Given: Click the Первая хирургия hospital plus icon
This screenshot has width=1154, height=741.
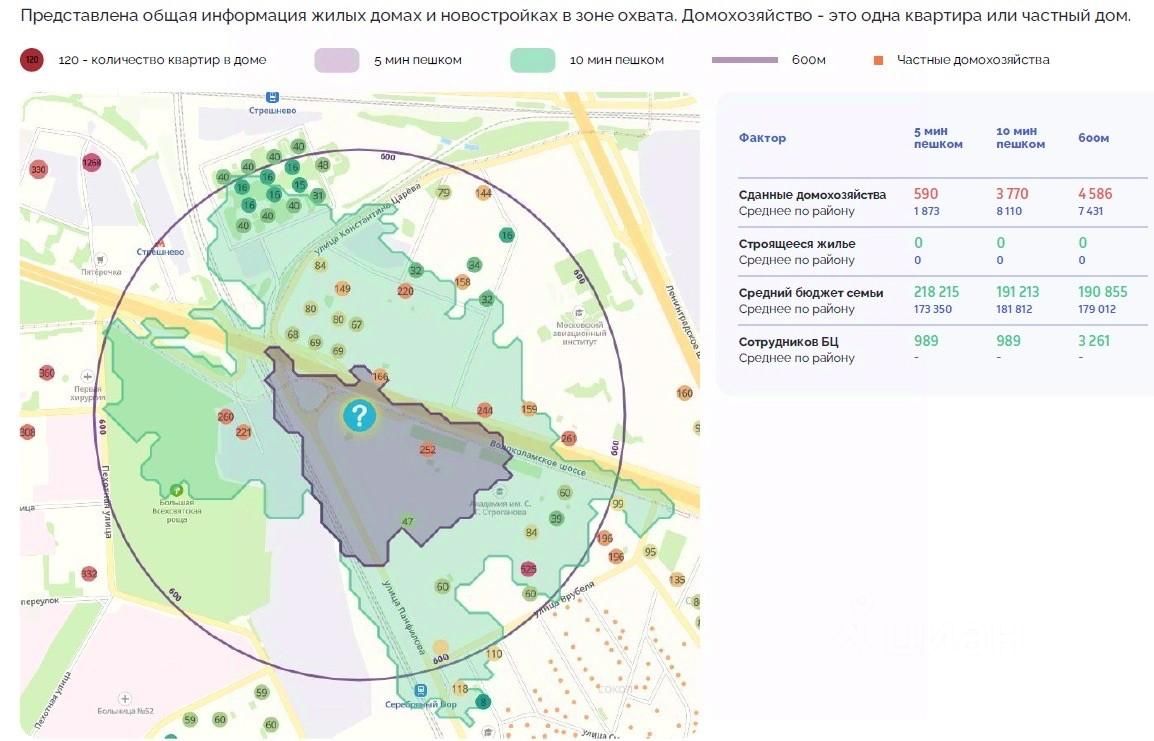Looking at the screenshot, I should coord(87,376).
